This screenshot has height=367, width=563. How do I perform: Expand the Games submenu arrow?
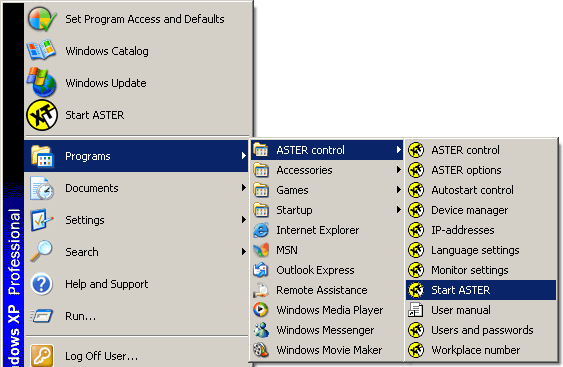(398, 190)
